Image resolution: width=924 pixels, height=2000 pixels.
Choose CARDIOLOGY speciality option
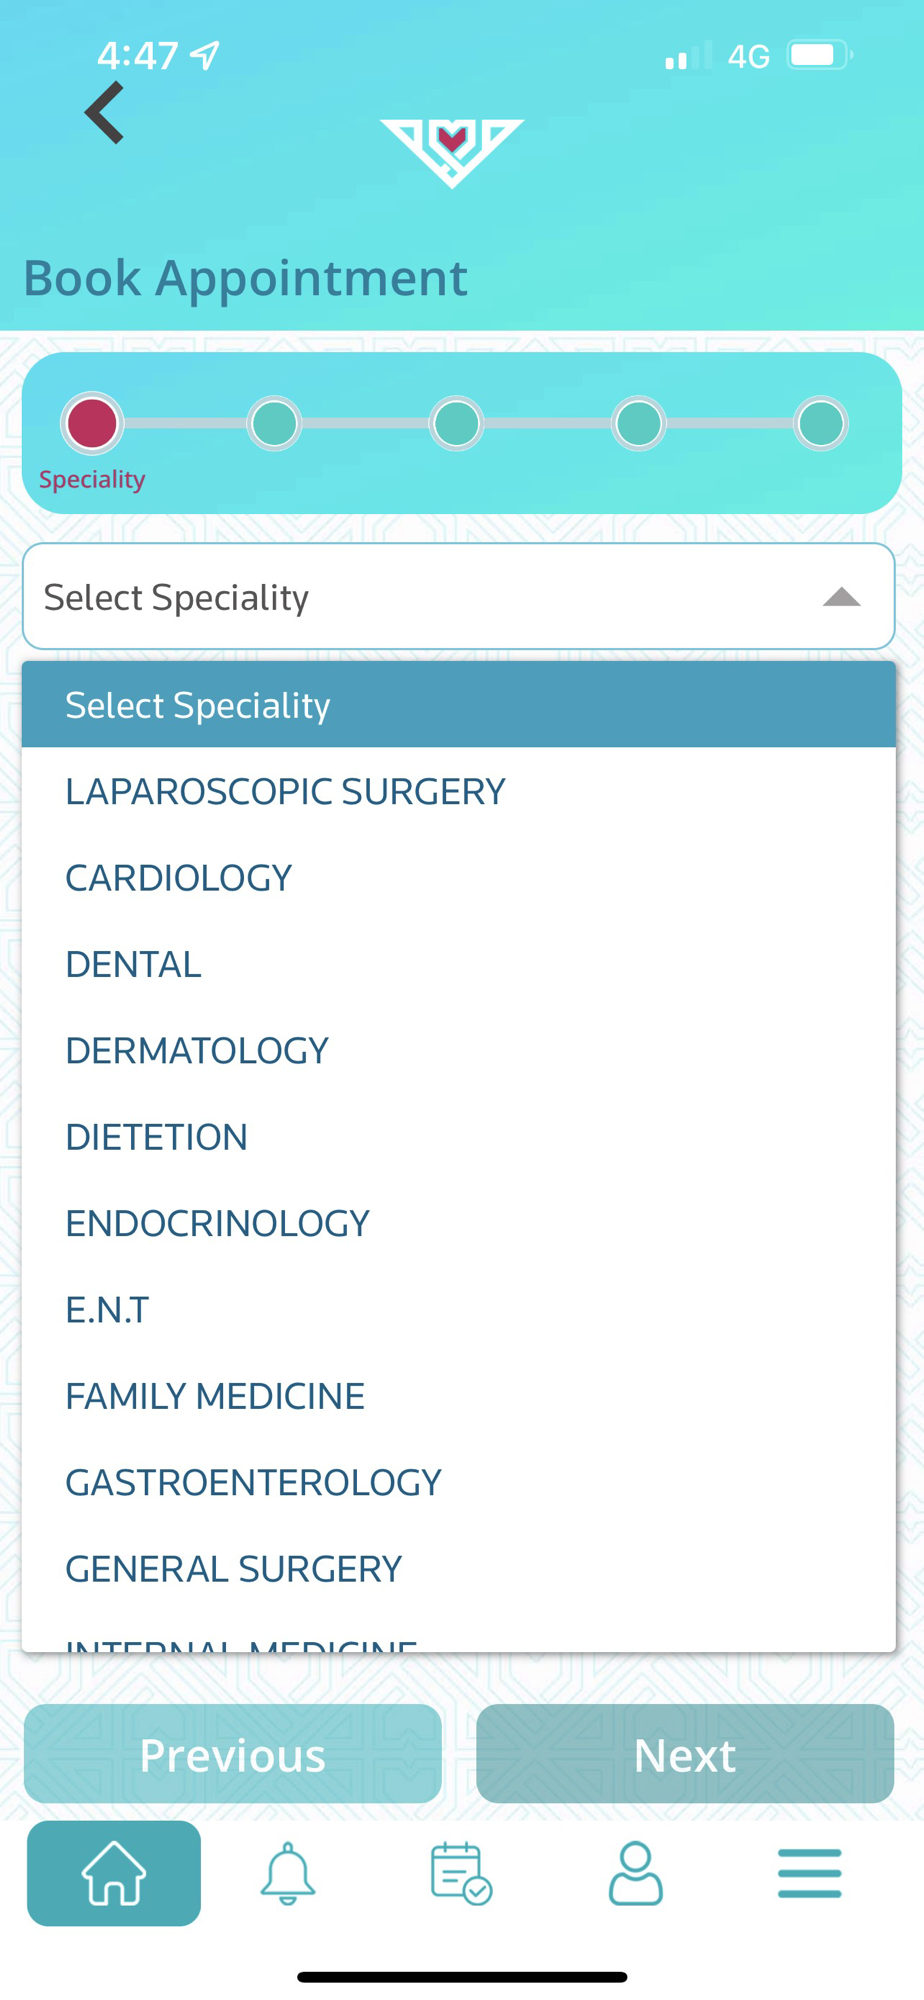[x=179, y=878]
